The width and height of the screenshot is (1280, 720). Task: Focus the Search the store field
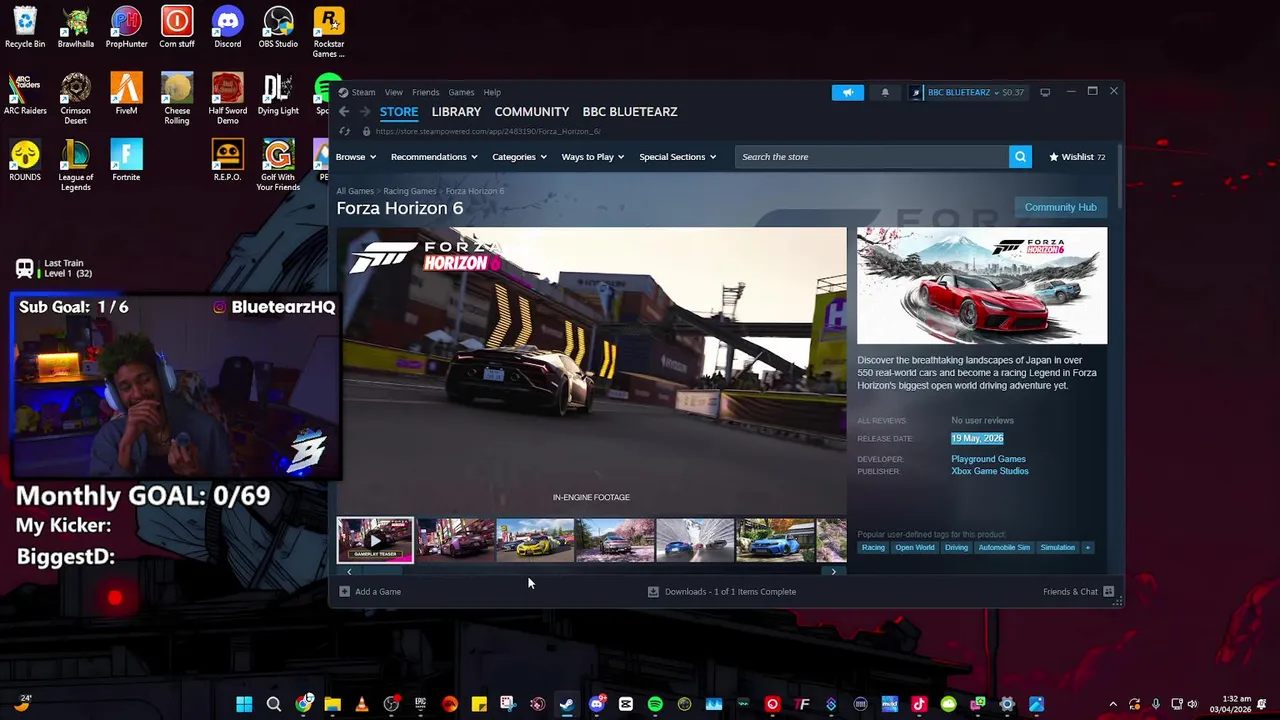coord(872,157)
